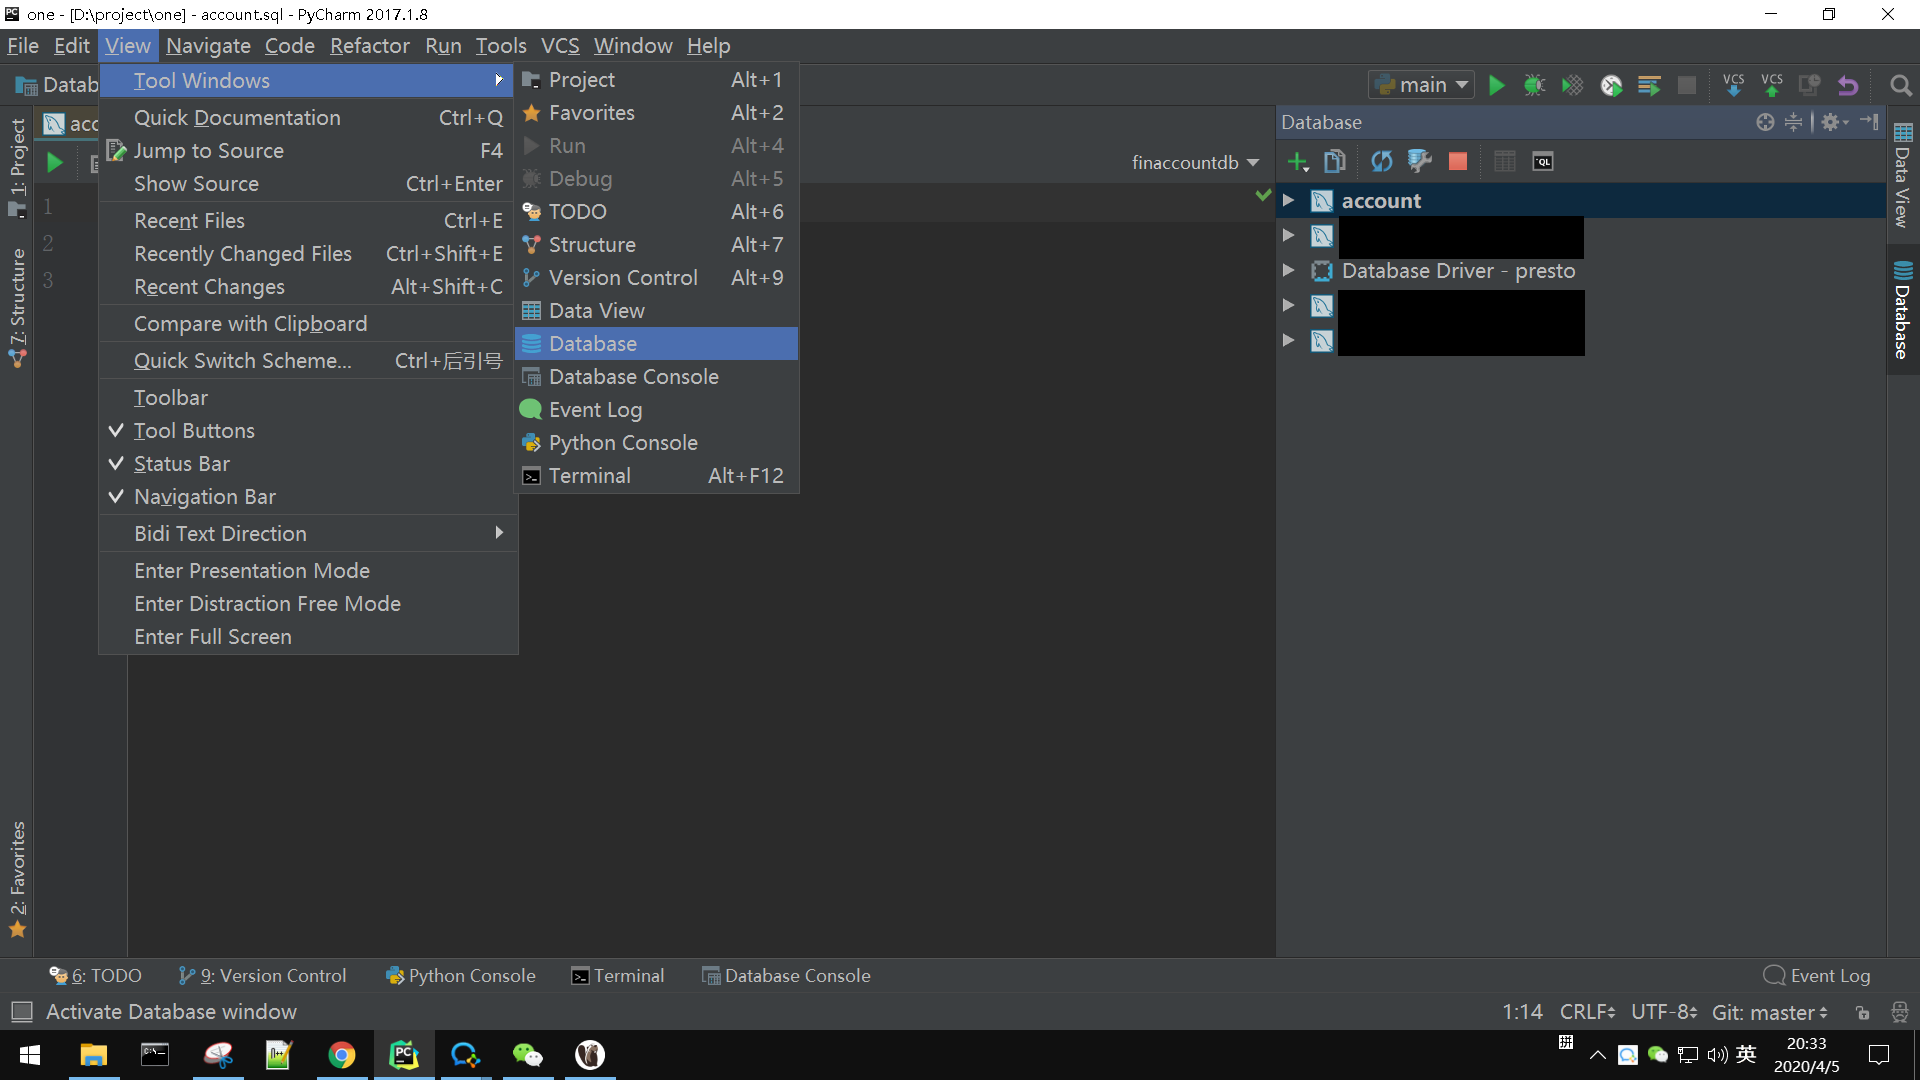
Task: Choose Enter Presentation Mode menu entry
Action: (x=252, y=571)
